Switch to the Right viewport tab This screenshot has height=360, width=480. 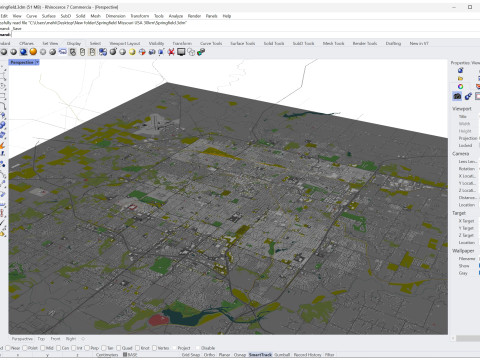point(70,339)
